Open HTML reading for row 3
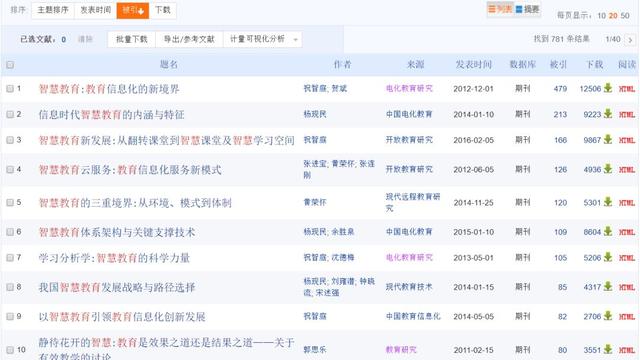Viewport: 640px width, 360px height. (627, 140)
